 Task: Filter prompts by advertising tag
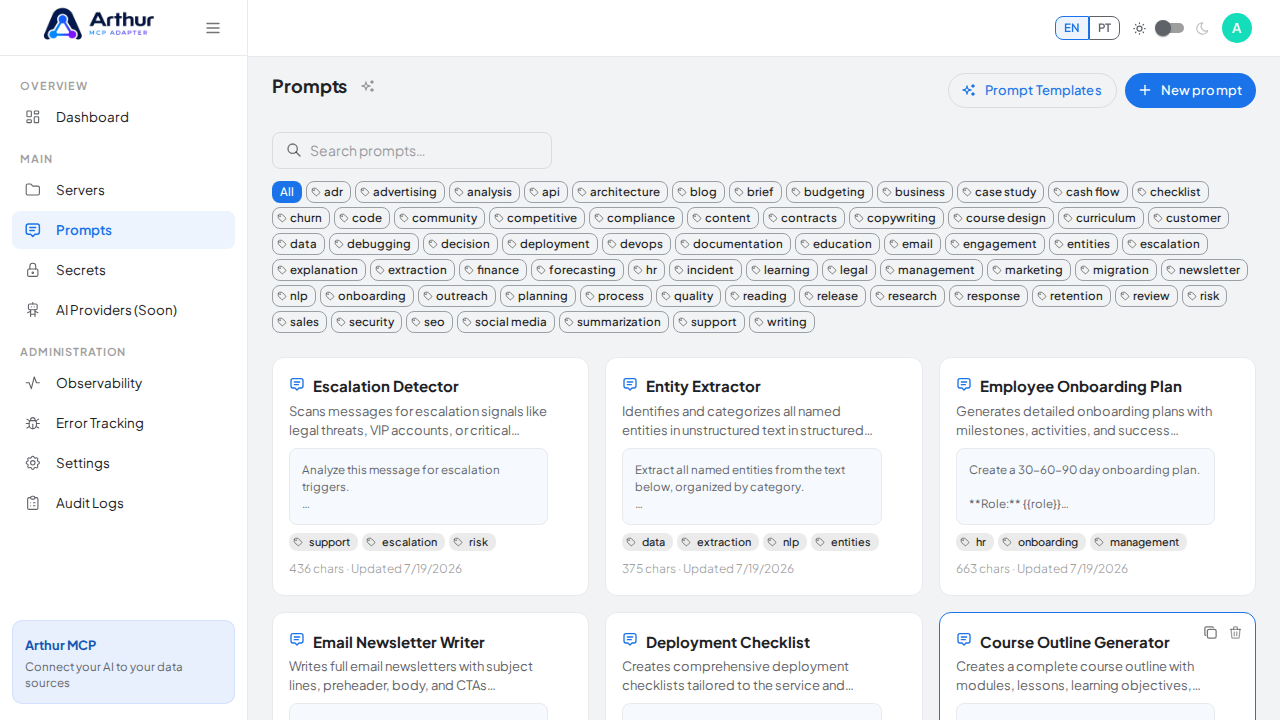[x=400, y=192]
